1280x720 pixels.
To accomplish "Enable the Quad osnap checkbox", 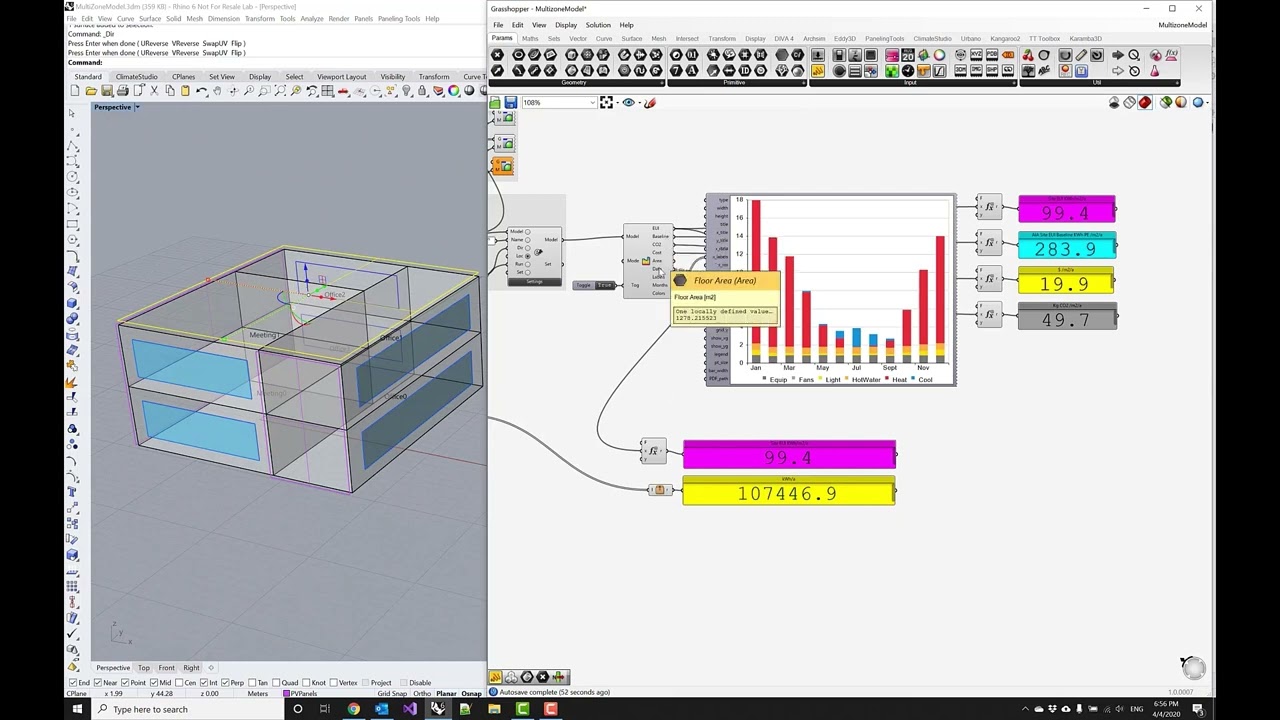I will (x=277, y=682).
